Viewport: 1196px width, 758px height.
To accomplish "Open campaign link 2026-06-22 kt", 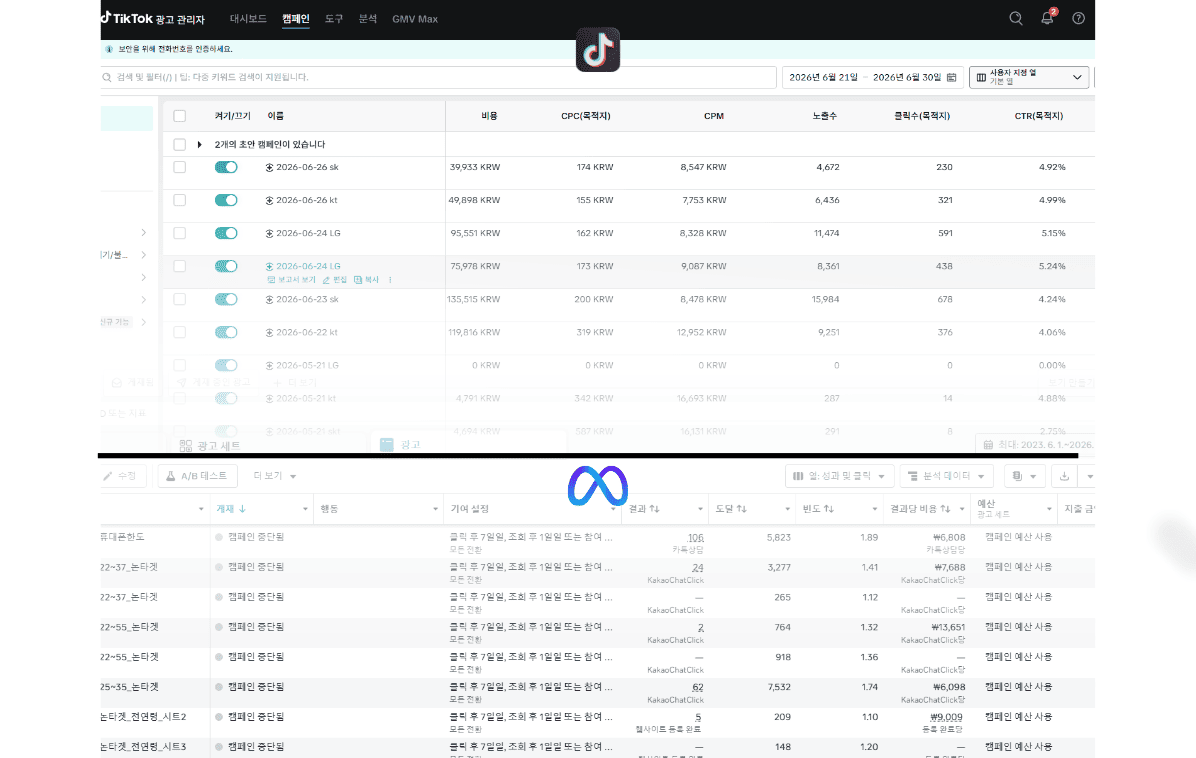I will [x=307, y=332].
